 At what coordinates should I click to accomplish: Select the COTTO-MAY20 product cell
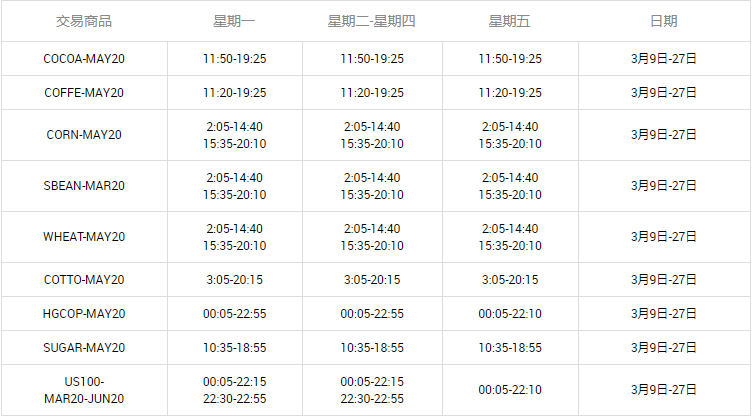[x=84, y=280]
